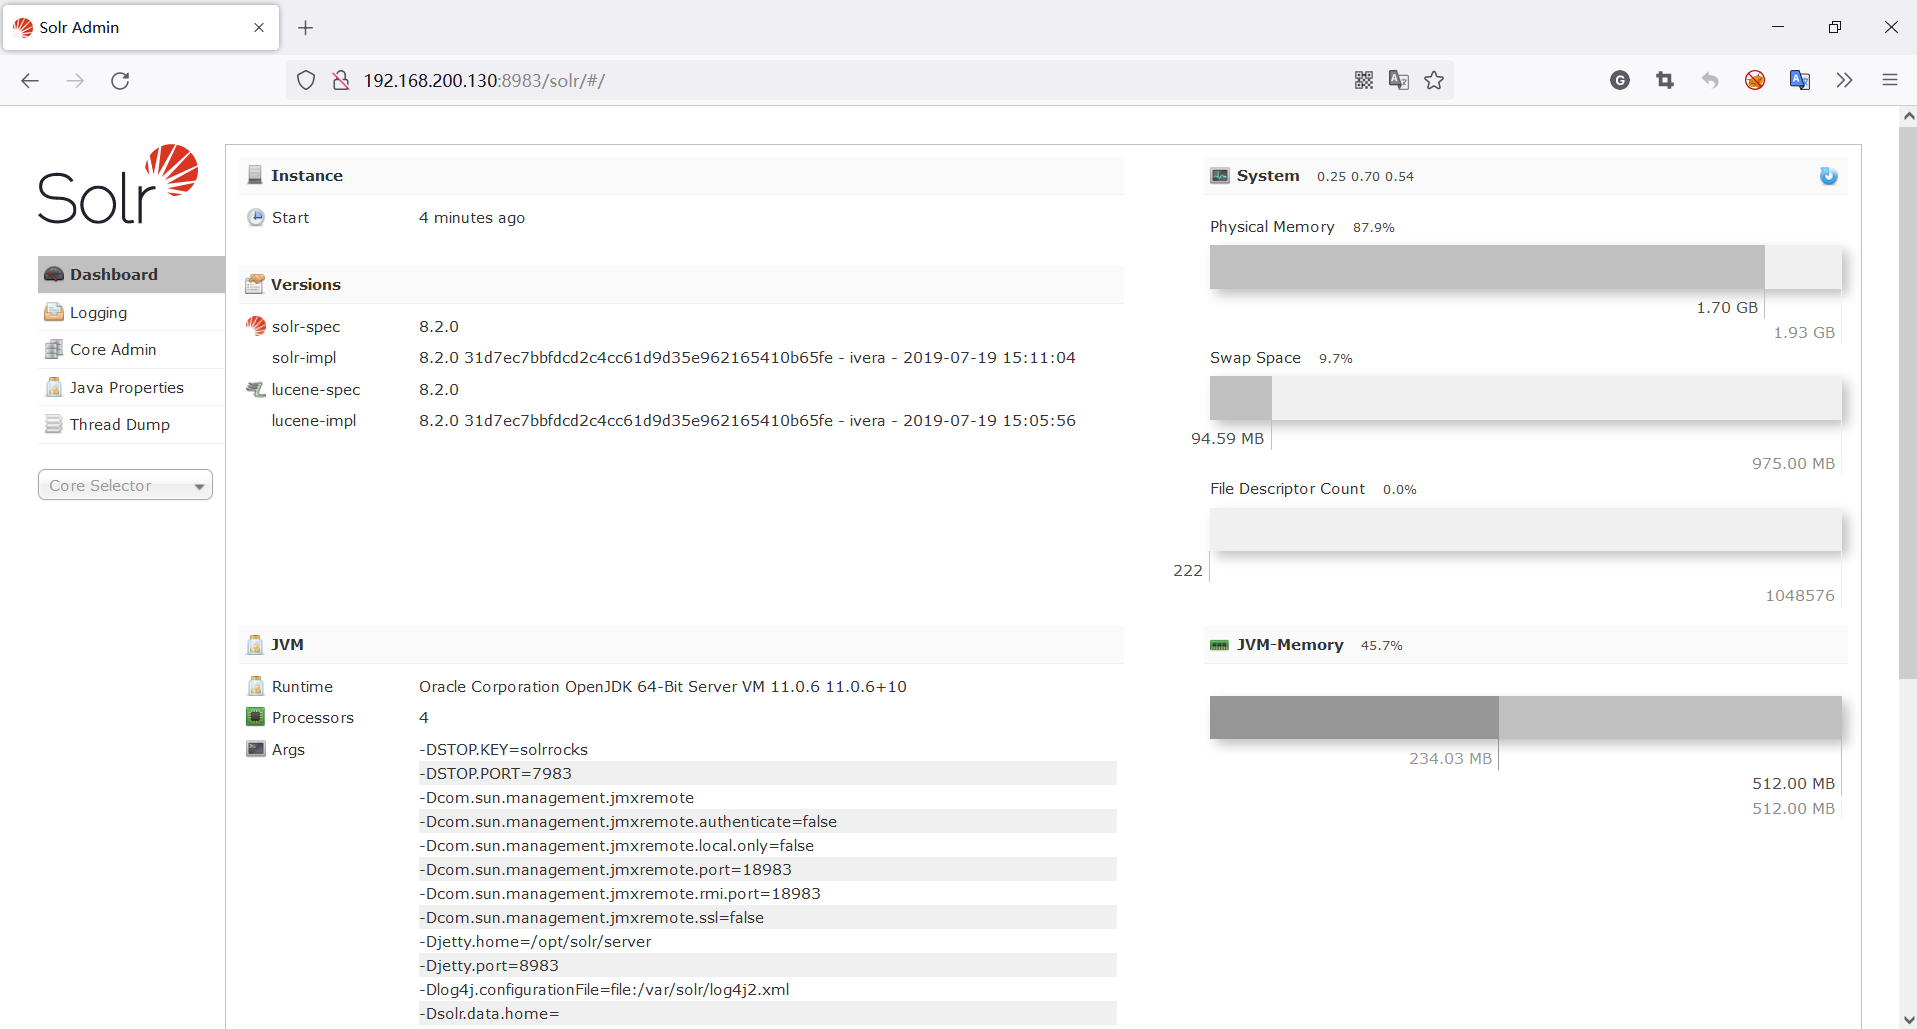Screen dimensions: 1917x1029
Task: Click the System monitor icon
Action: 1219,175
